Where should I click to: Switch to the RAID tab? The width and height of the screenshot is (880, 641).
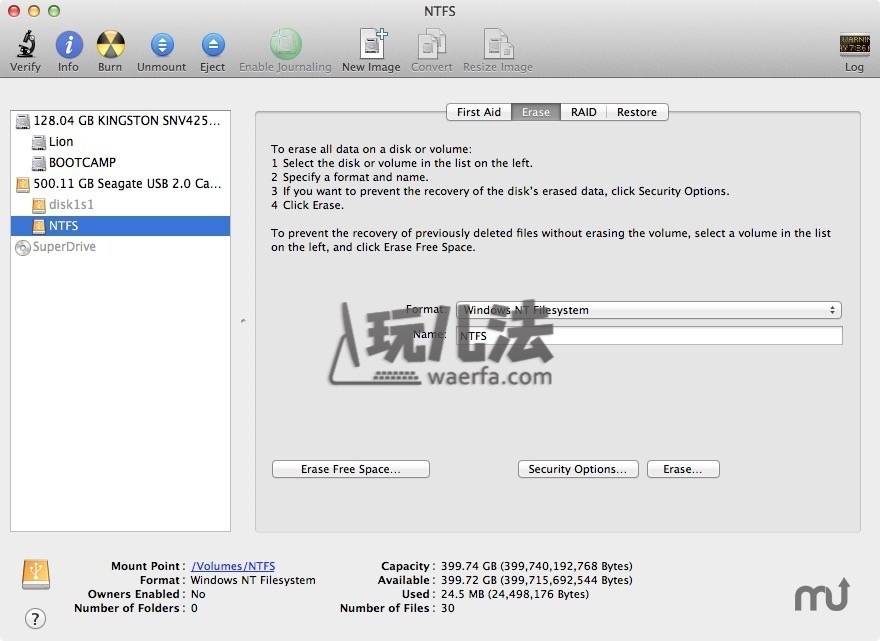(x=583, y=112)
